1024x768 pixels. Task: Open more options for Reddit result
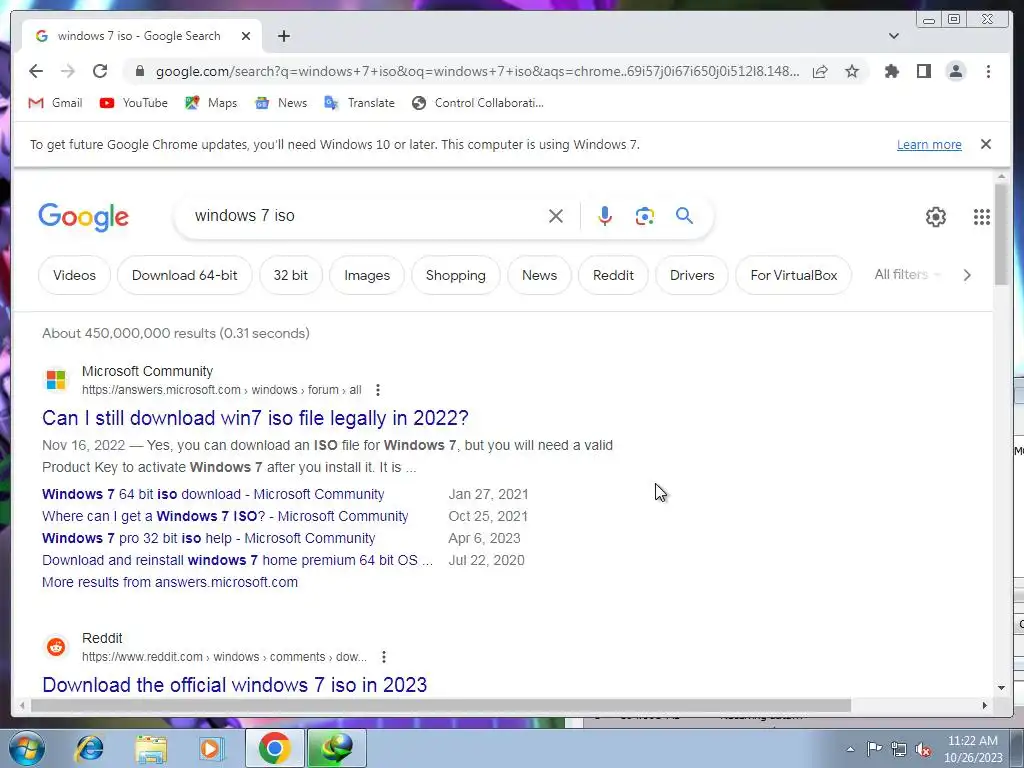pos(384,657)
